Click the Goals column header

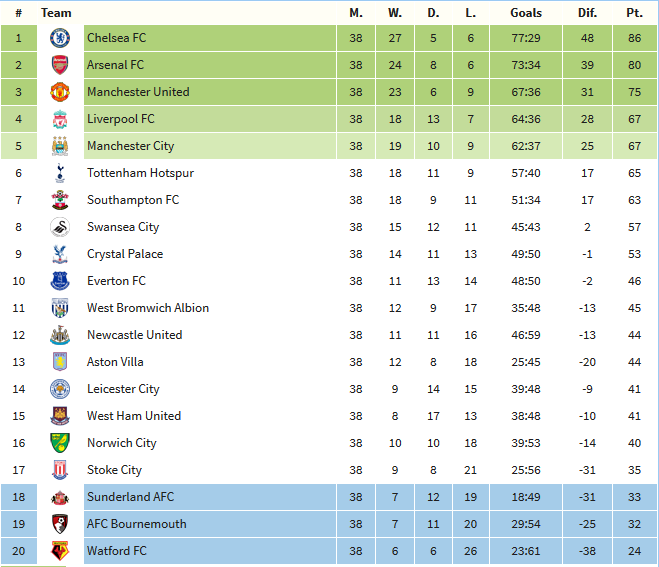click(x=525, y=13)
